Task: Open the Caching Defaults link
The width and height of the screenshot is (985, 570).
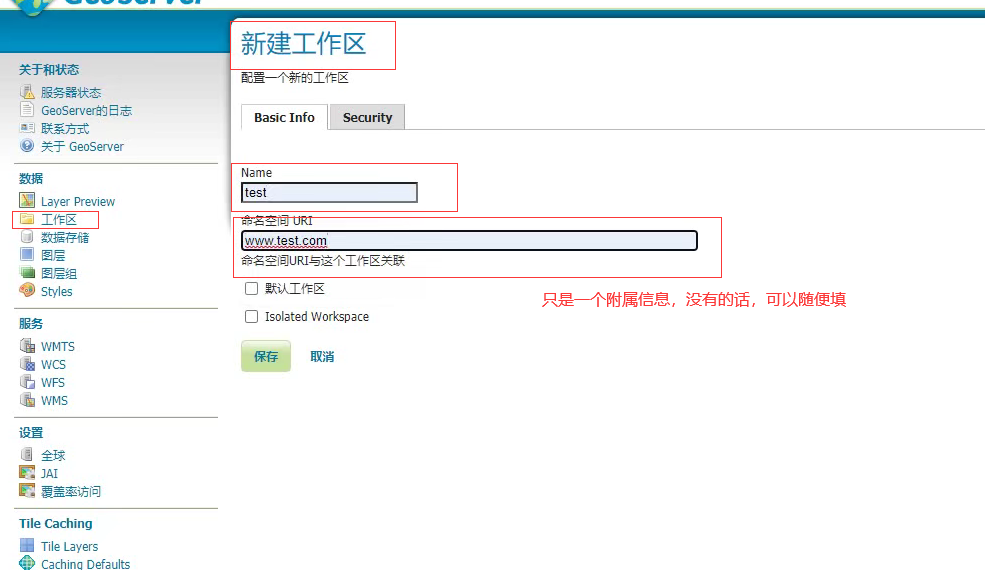Action: coord(85,564)
